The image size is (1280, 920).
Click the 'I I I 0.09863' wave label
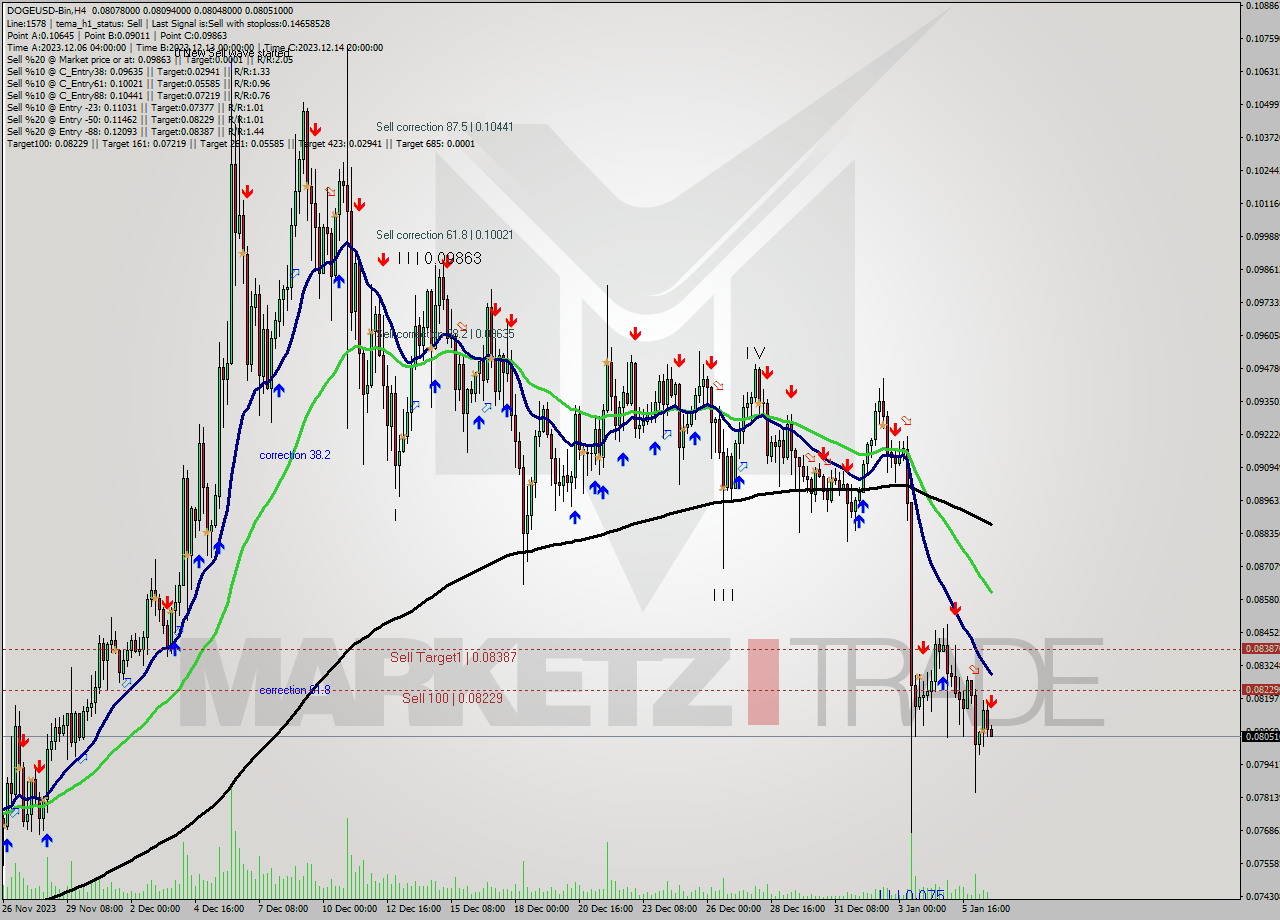coord(439,258)
